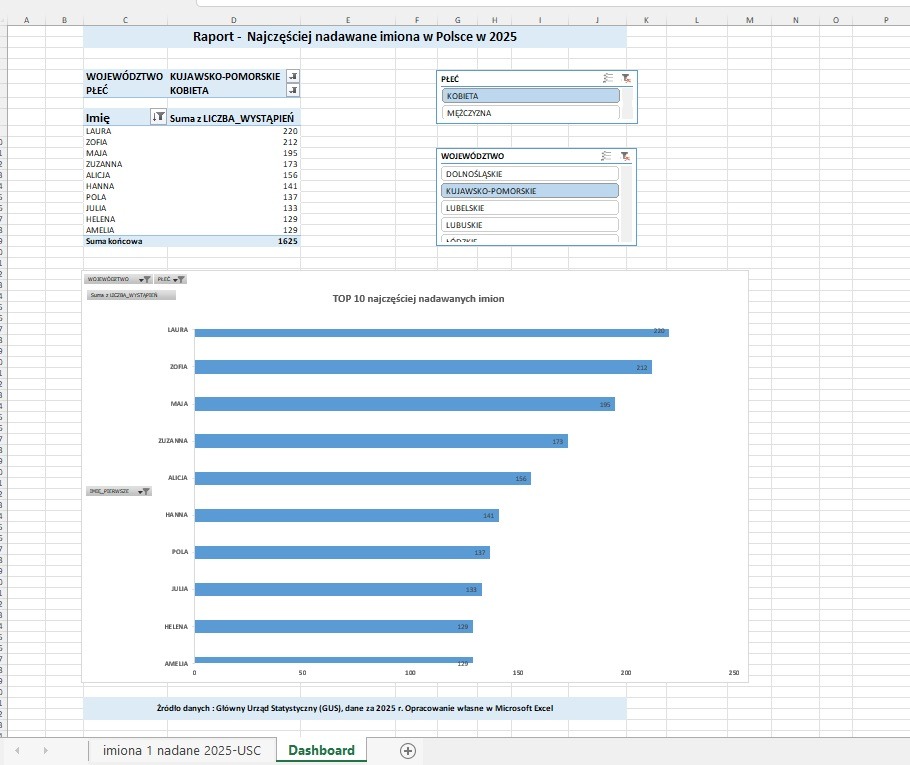Open chart PŁEĆ field button
910x765 pixels.
coord(170,279)
